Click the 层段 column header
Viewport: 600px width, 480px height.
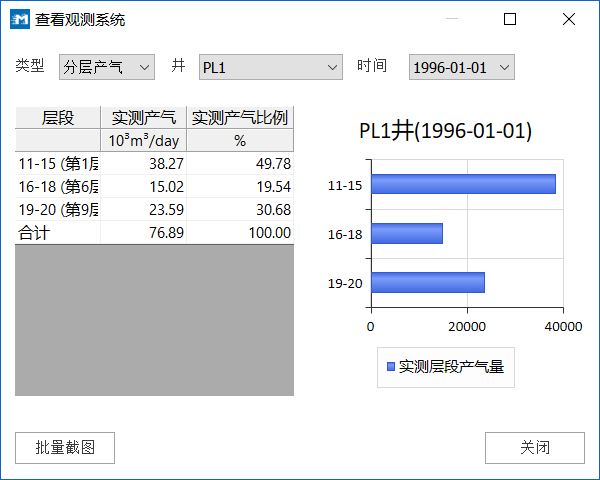58,118
